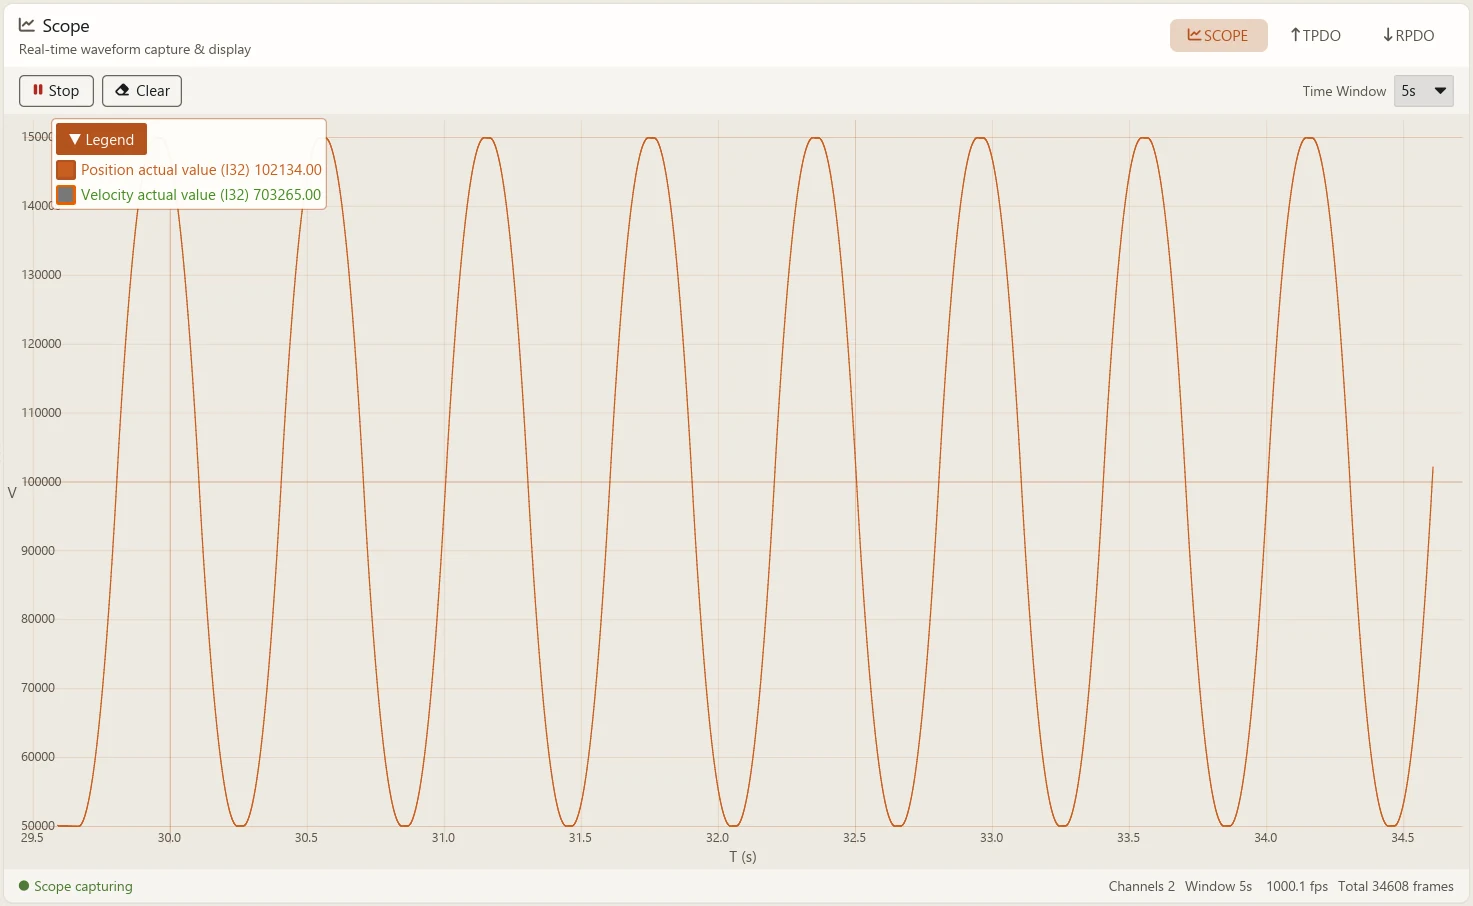This screenshot has height=906, width=1473.
Task: Open the TPDO tab
Action: click(1315, 35)
